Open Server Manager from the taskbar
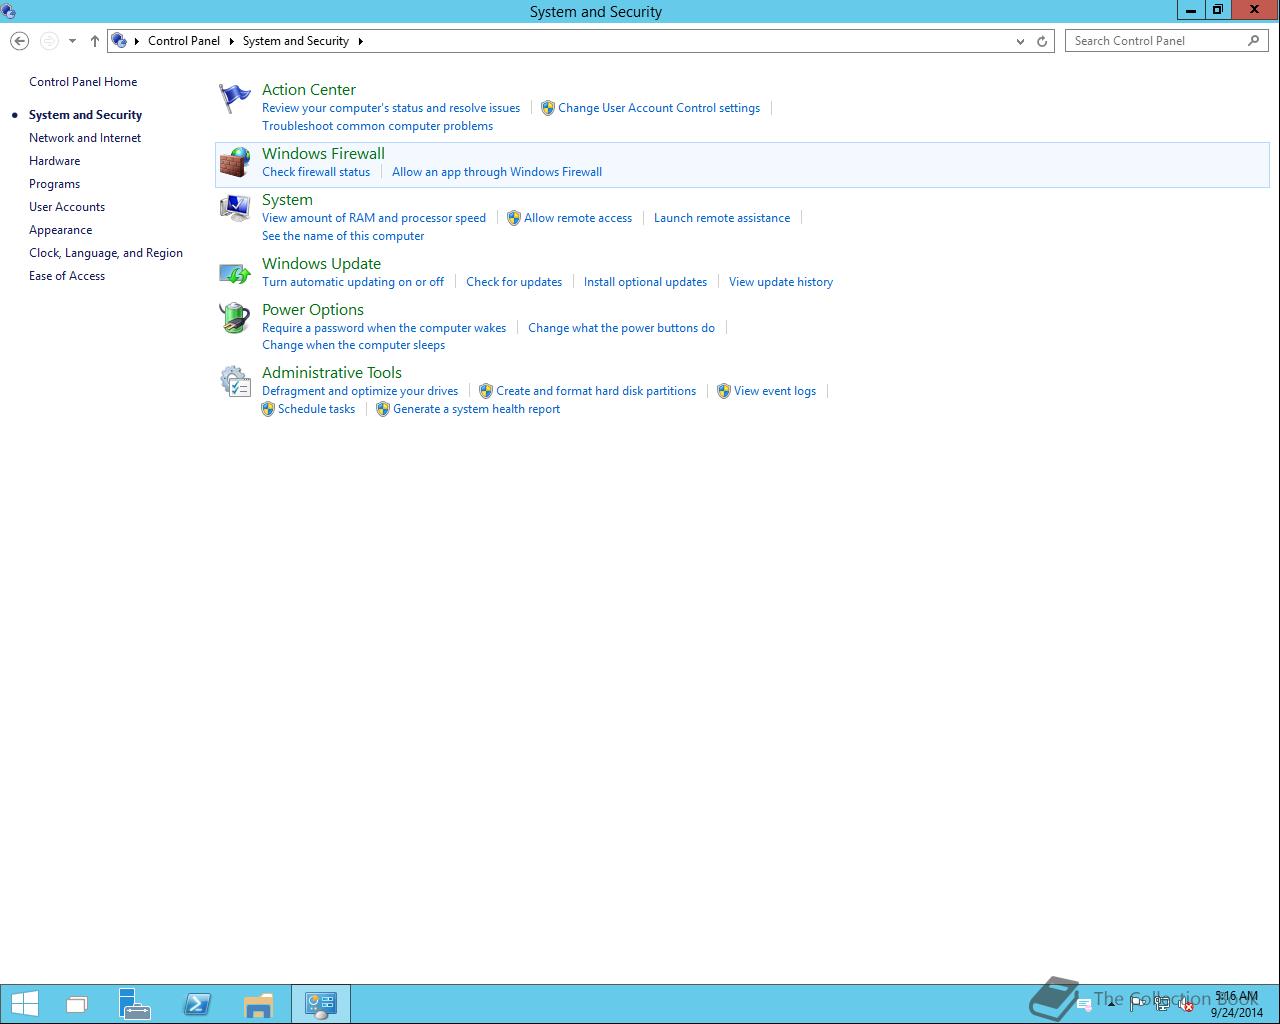Screen dimensions: 1280x1024 tap(135, 1004)
